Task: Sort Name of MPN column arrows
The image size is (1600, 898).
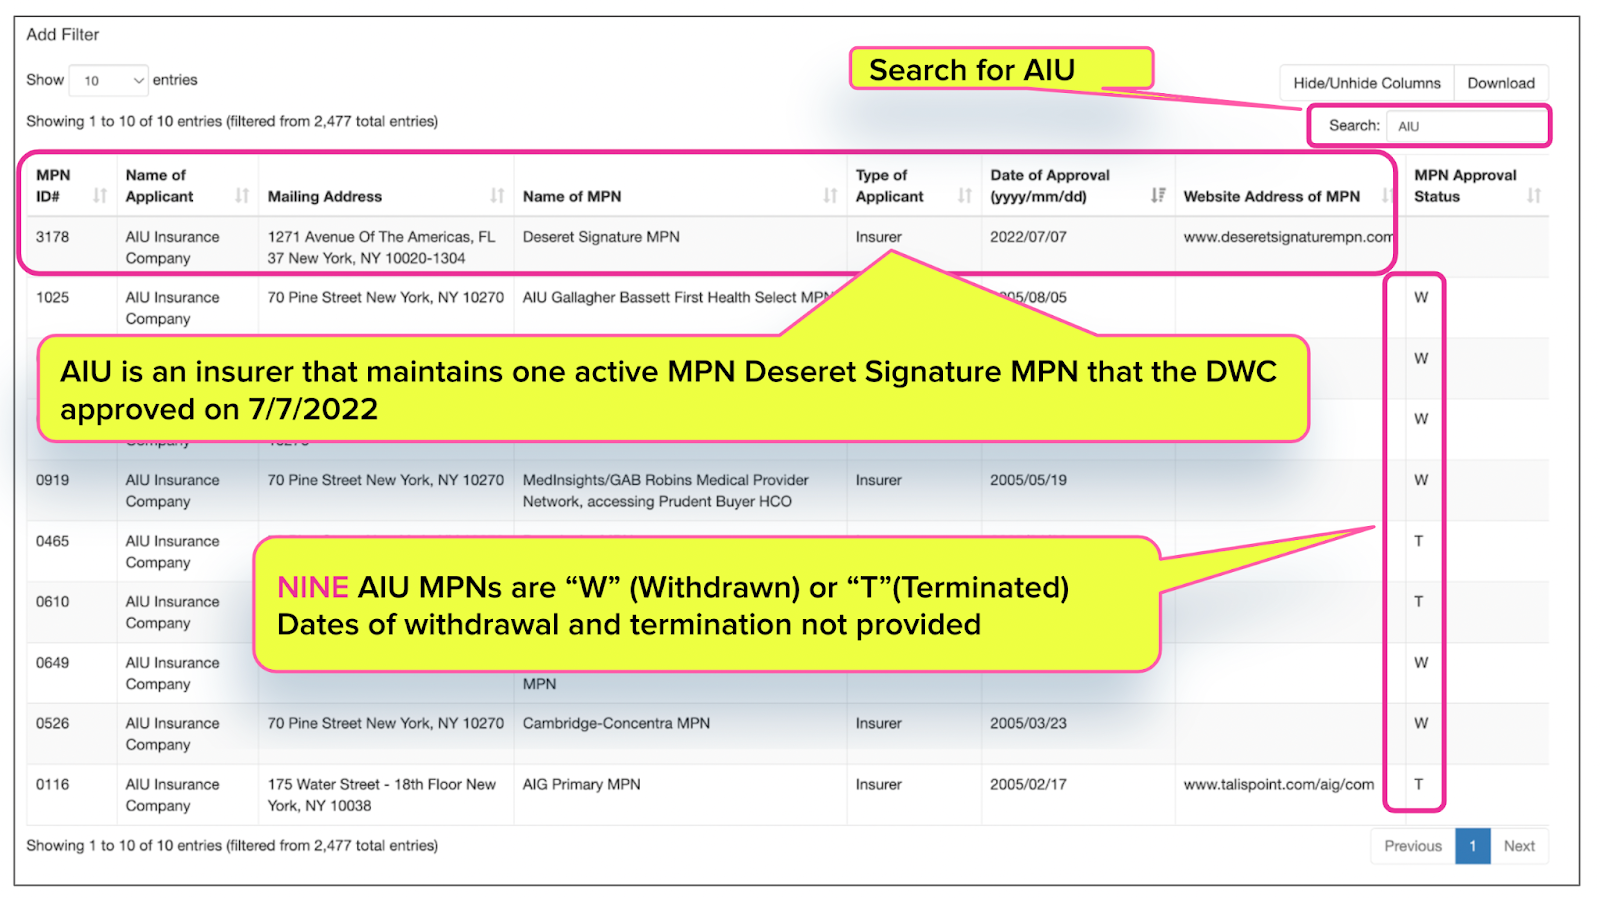Action: [830, 196]
